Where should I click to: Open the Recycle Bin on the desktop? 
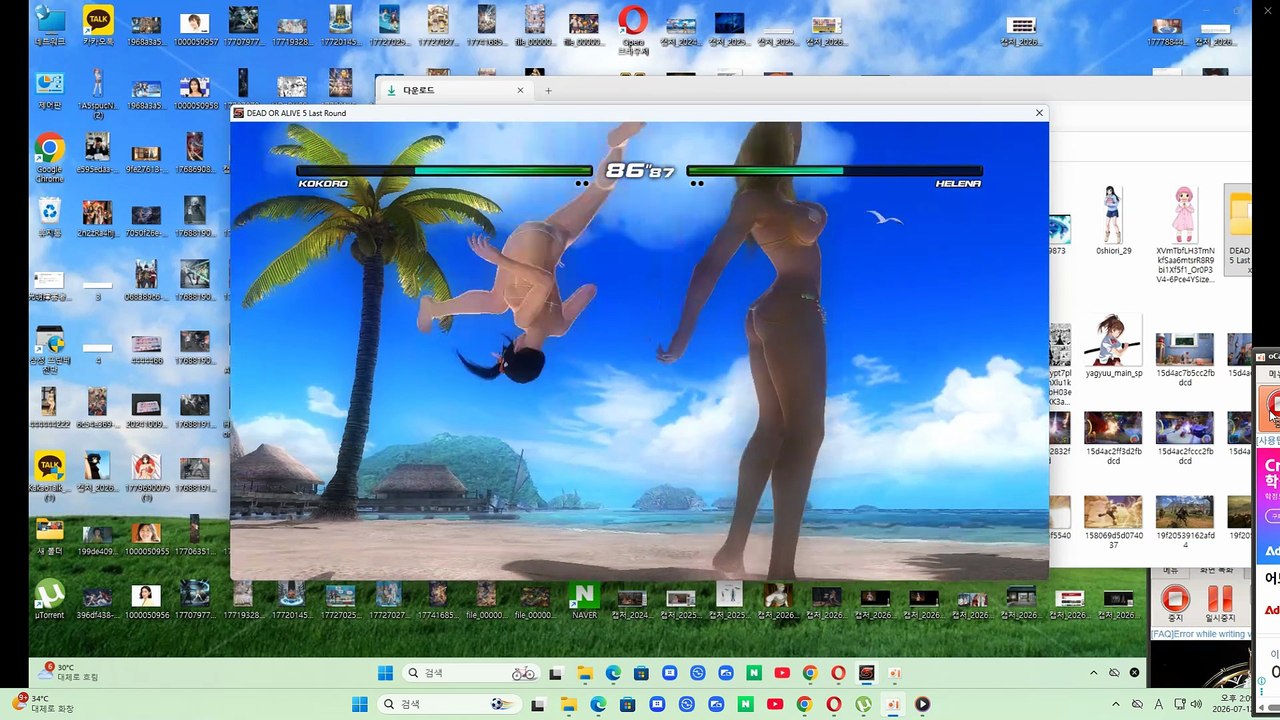49,217
